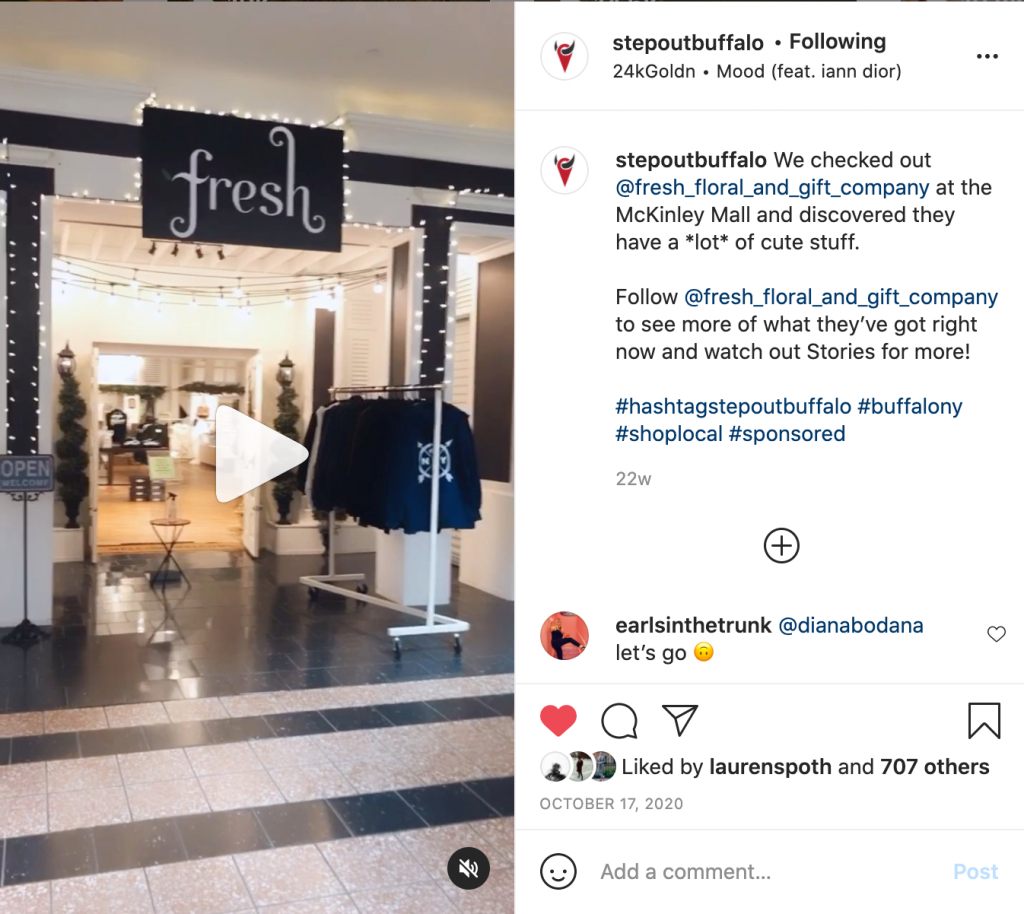Unmute the video with speaker icon
The width and height of the screenshot is (1024, 914).
pos(468,868)
